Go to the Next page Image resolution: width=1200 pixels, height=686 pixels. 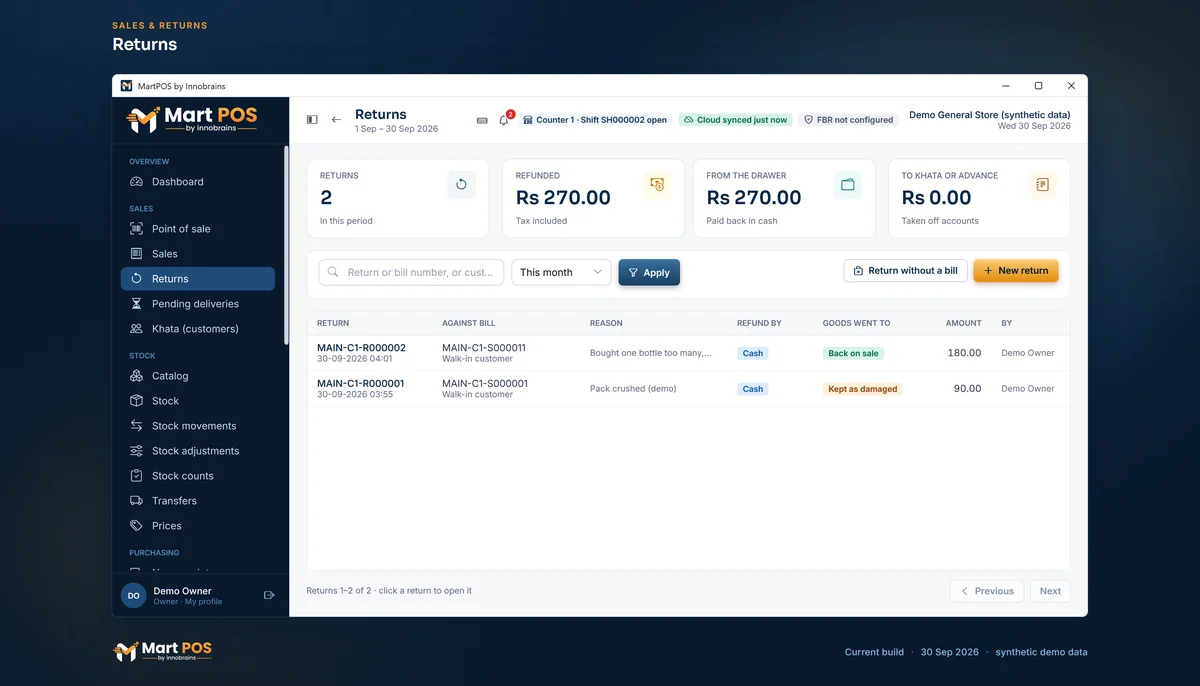[x=1050, y=591]
